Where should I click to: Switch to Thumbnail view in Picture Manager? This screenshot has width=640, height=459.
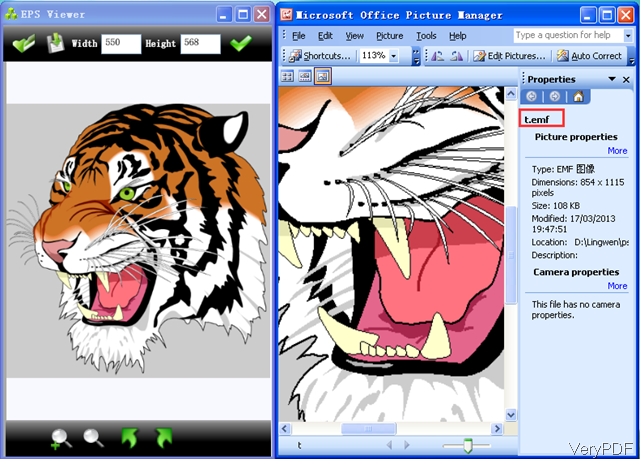coord(288,76)
